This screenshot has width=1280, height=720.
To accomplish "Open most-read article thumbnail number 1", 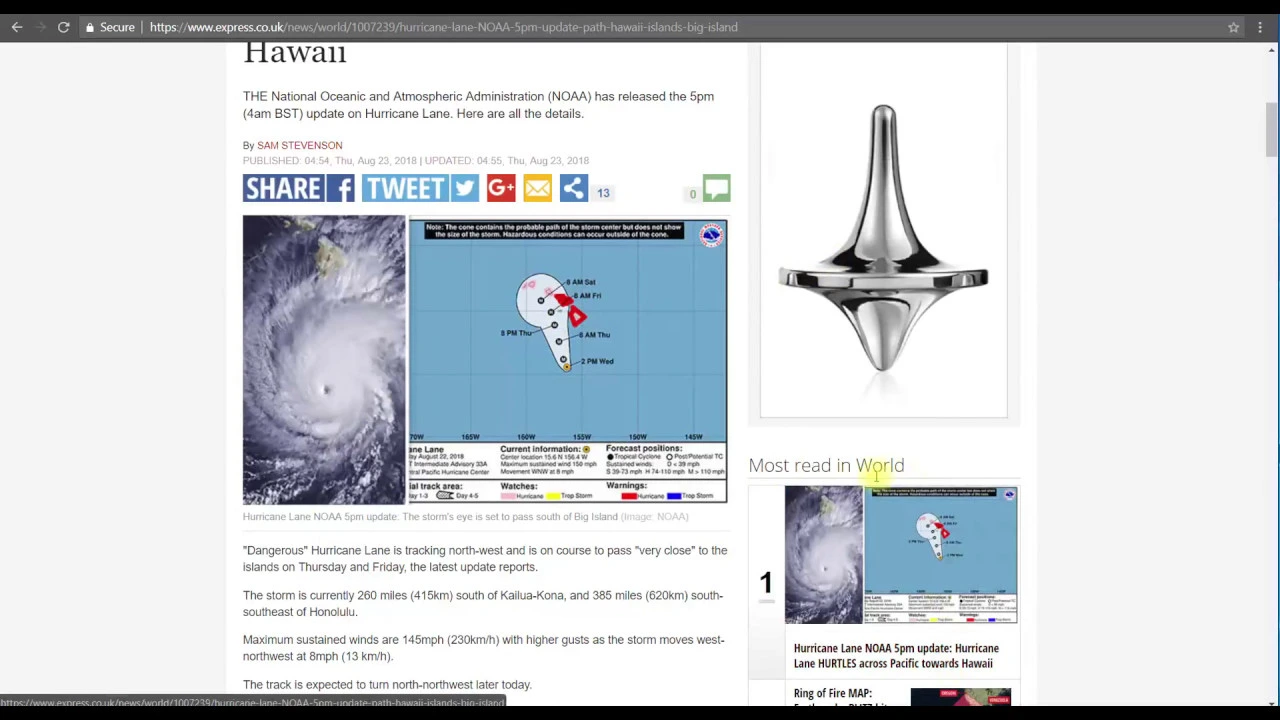I will (901, 555).
